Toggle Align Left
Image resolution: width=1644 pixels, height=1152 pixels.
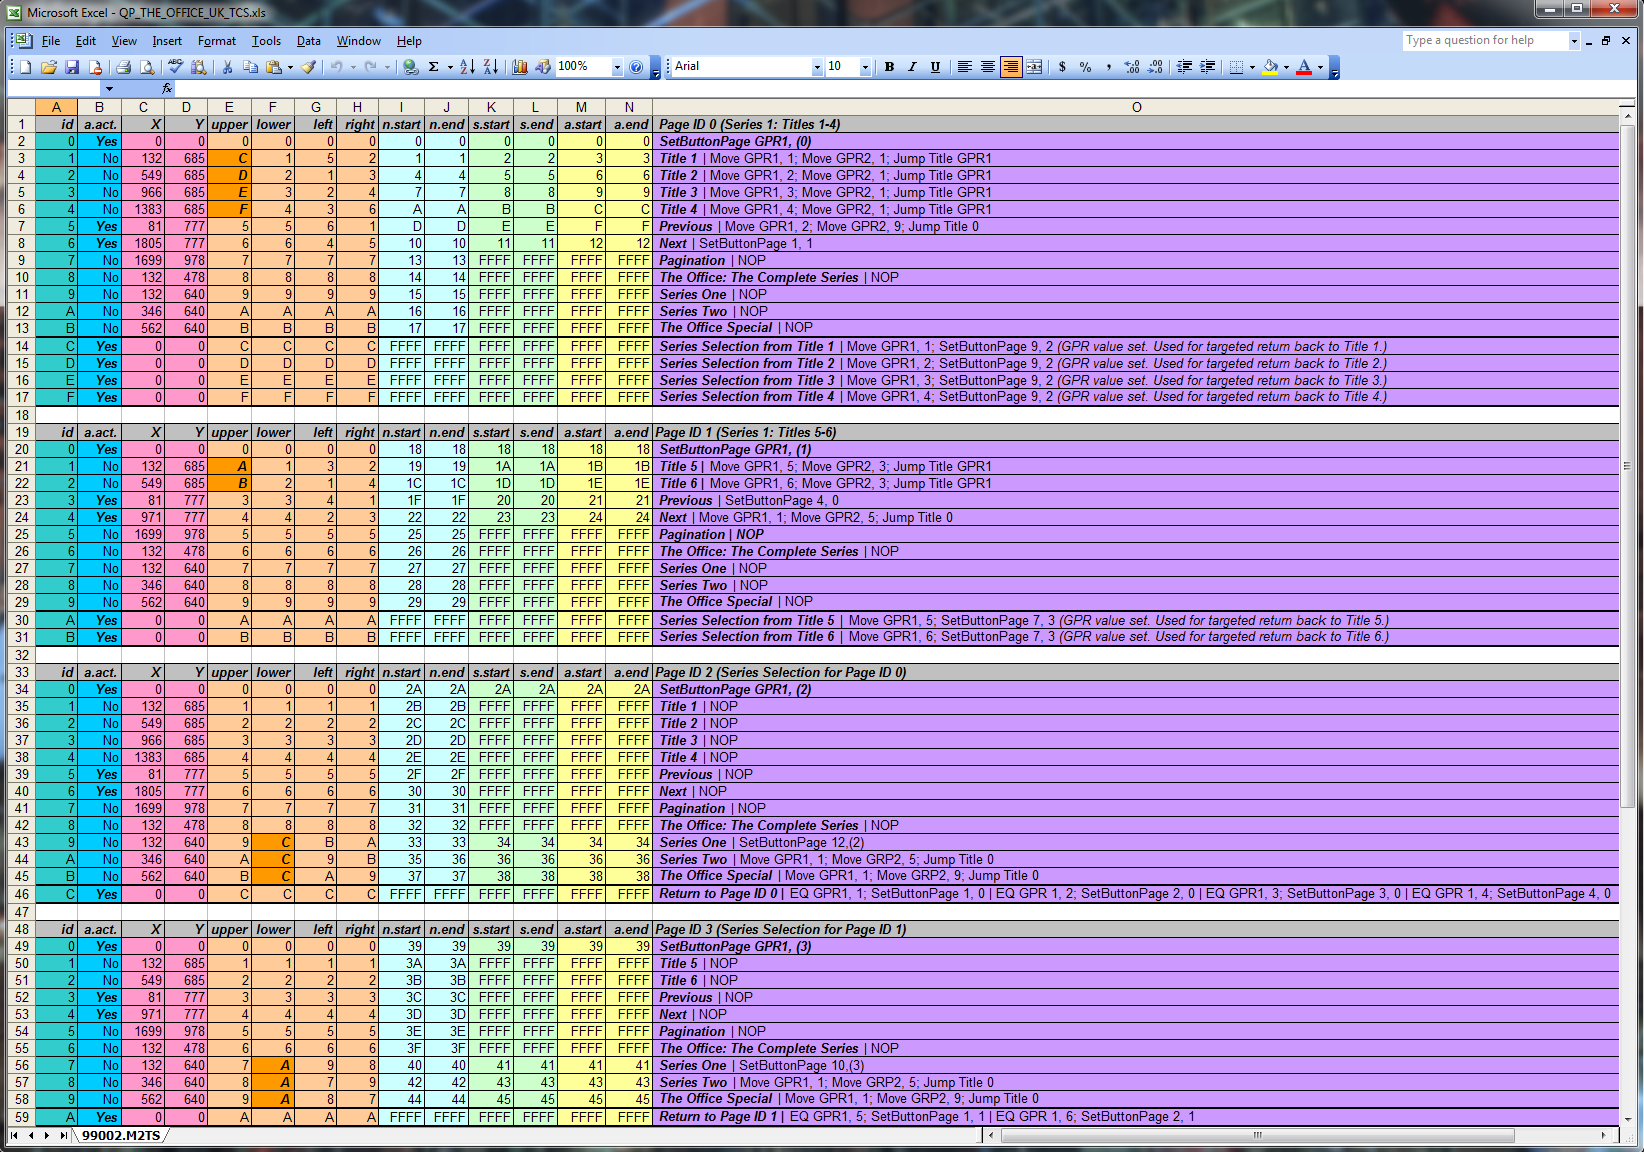pyautogui.click(x=965, y=67)
